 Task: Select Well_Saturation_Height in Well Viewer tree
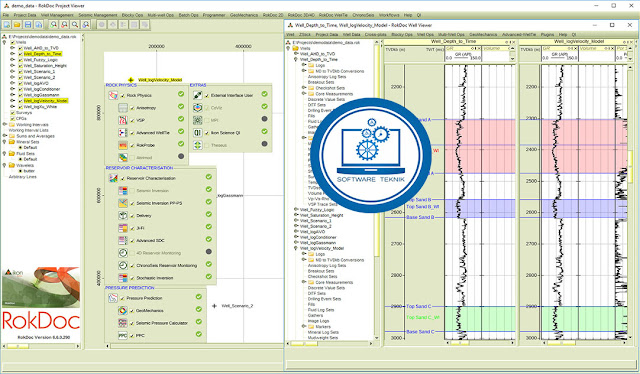coord(322,215)
